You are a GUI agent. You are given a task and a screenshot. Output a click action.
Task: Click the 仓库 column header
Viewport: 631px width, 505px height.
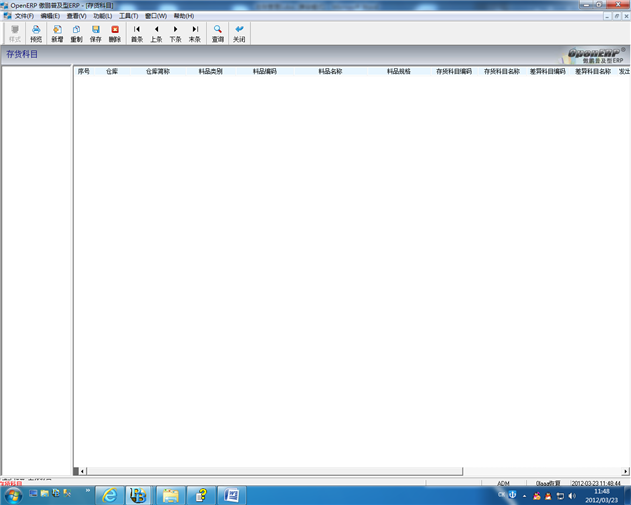coord(112,72)
